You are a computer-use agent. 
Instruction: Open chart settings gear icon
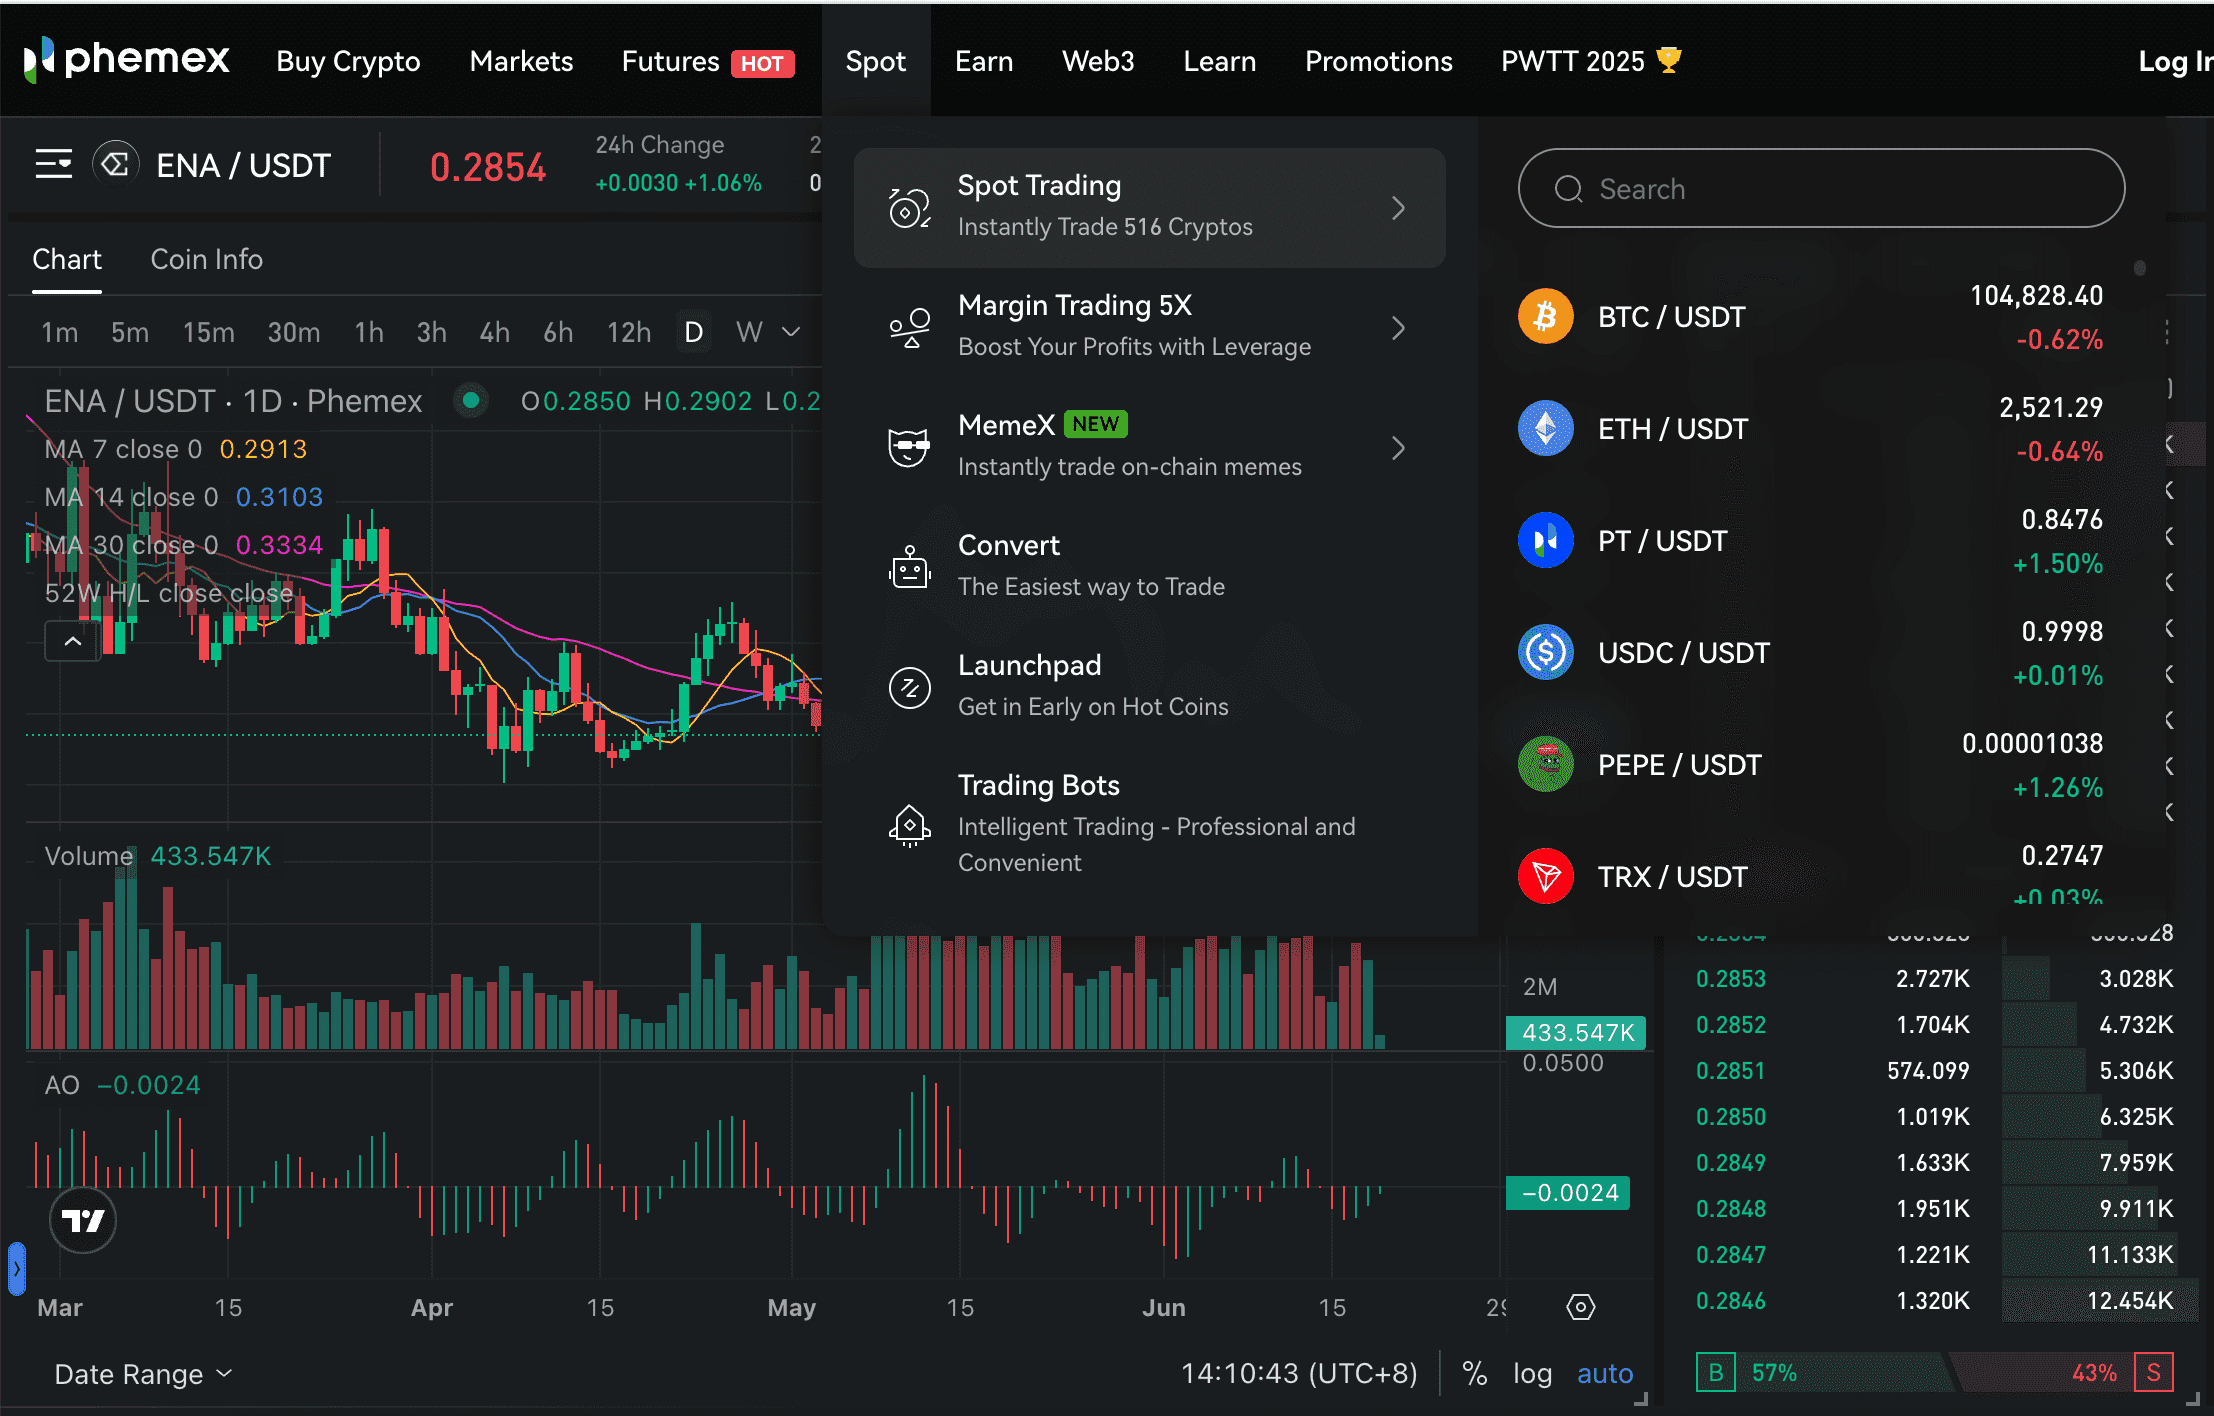pyautogui.click(x=1580, y=1306)
